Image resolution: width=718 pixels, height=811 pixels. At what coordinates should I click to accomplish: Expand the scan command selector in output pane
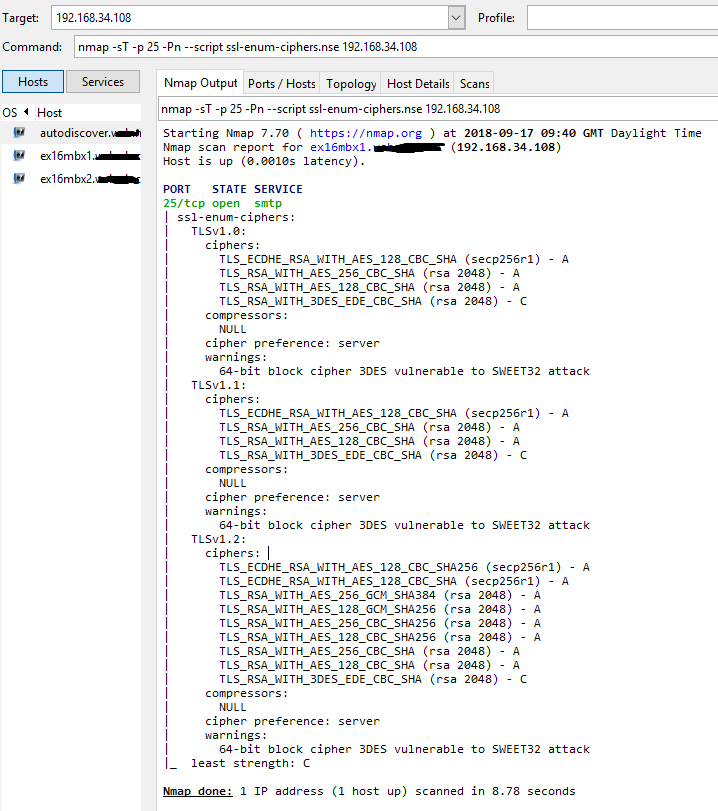[x=436, y=109]
